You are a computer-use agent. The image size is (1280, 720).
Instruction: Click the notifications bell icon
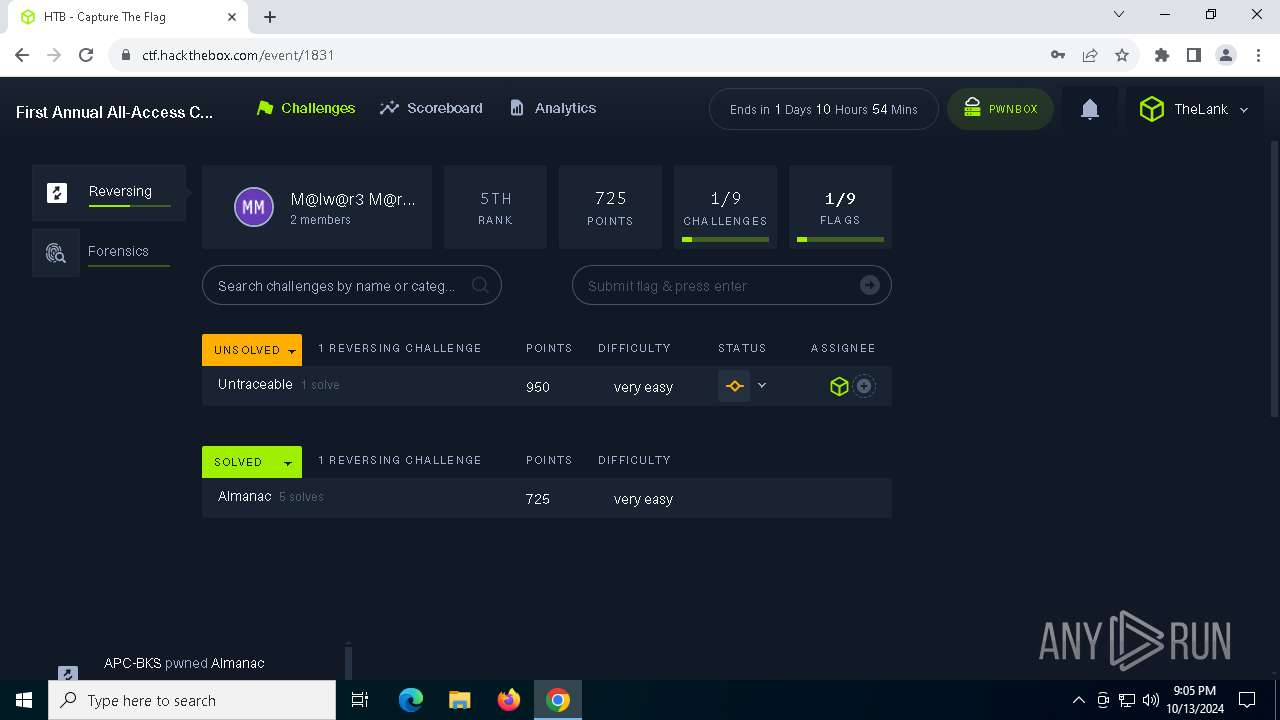coord(1090,109)
